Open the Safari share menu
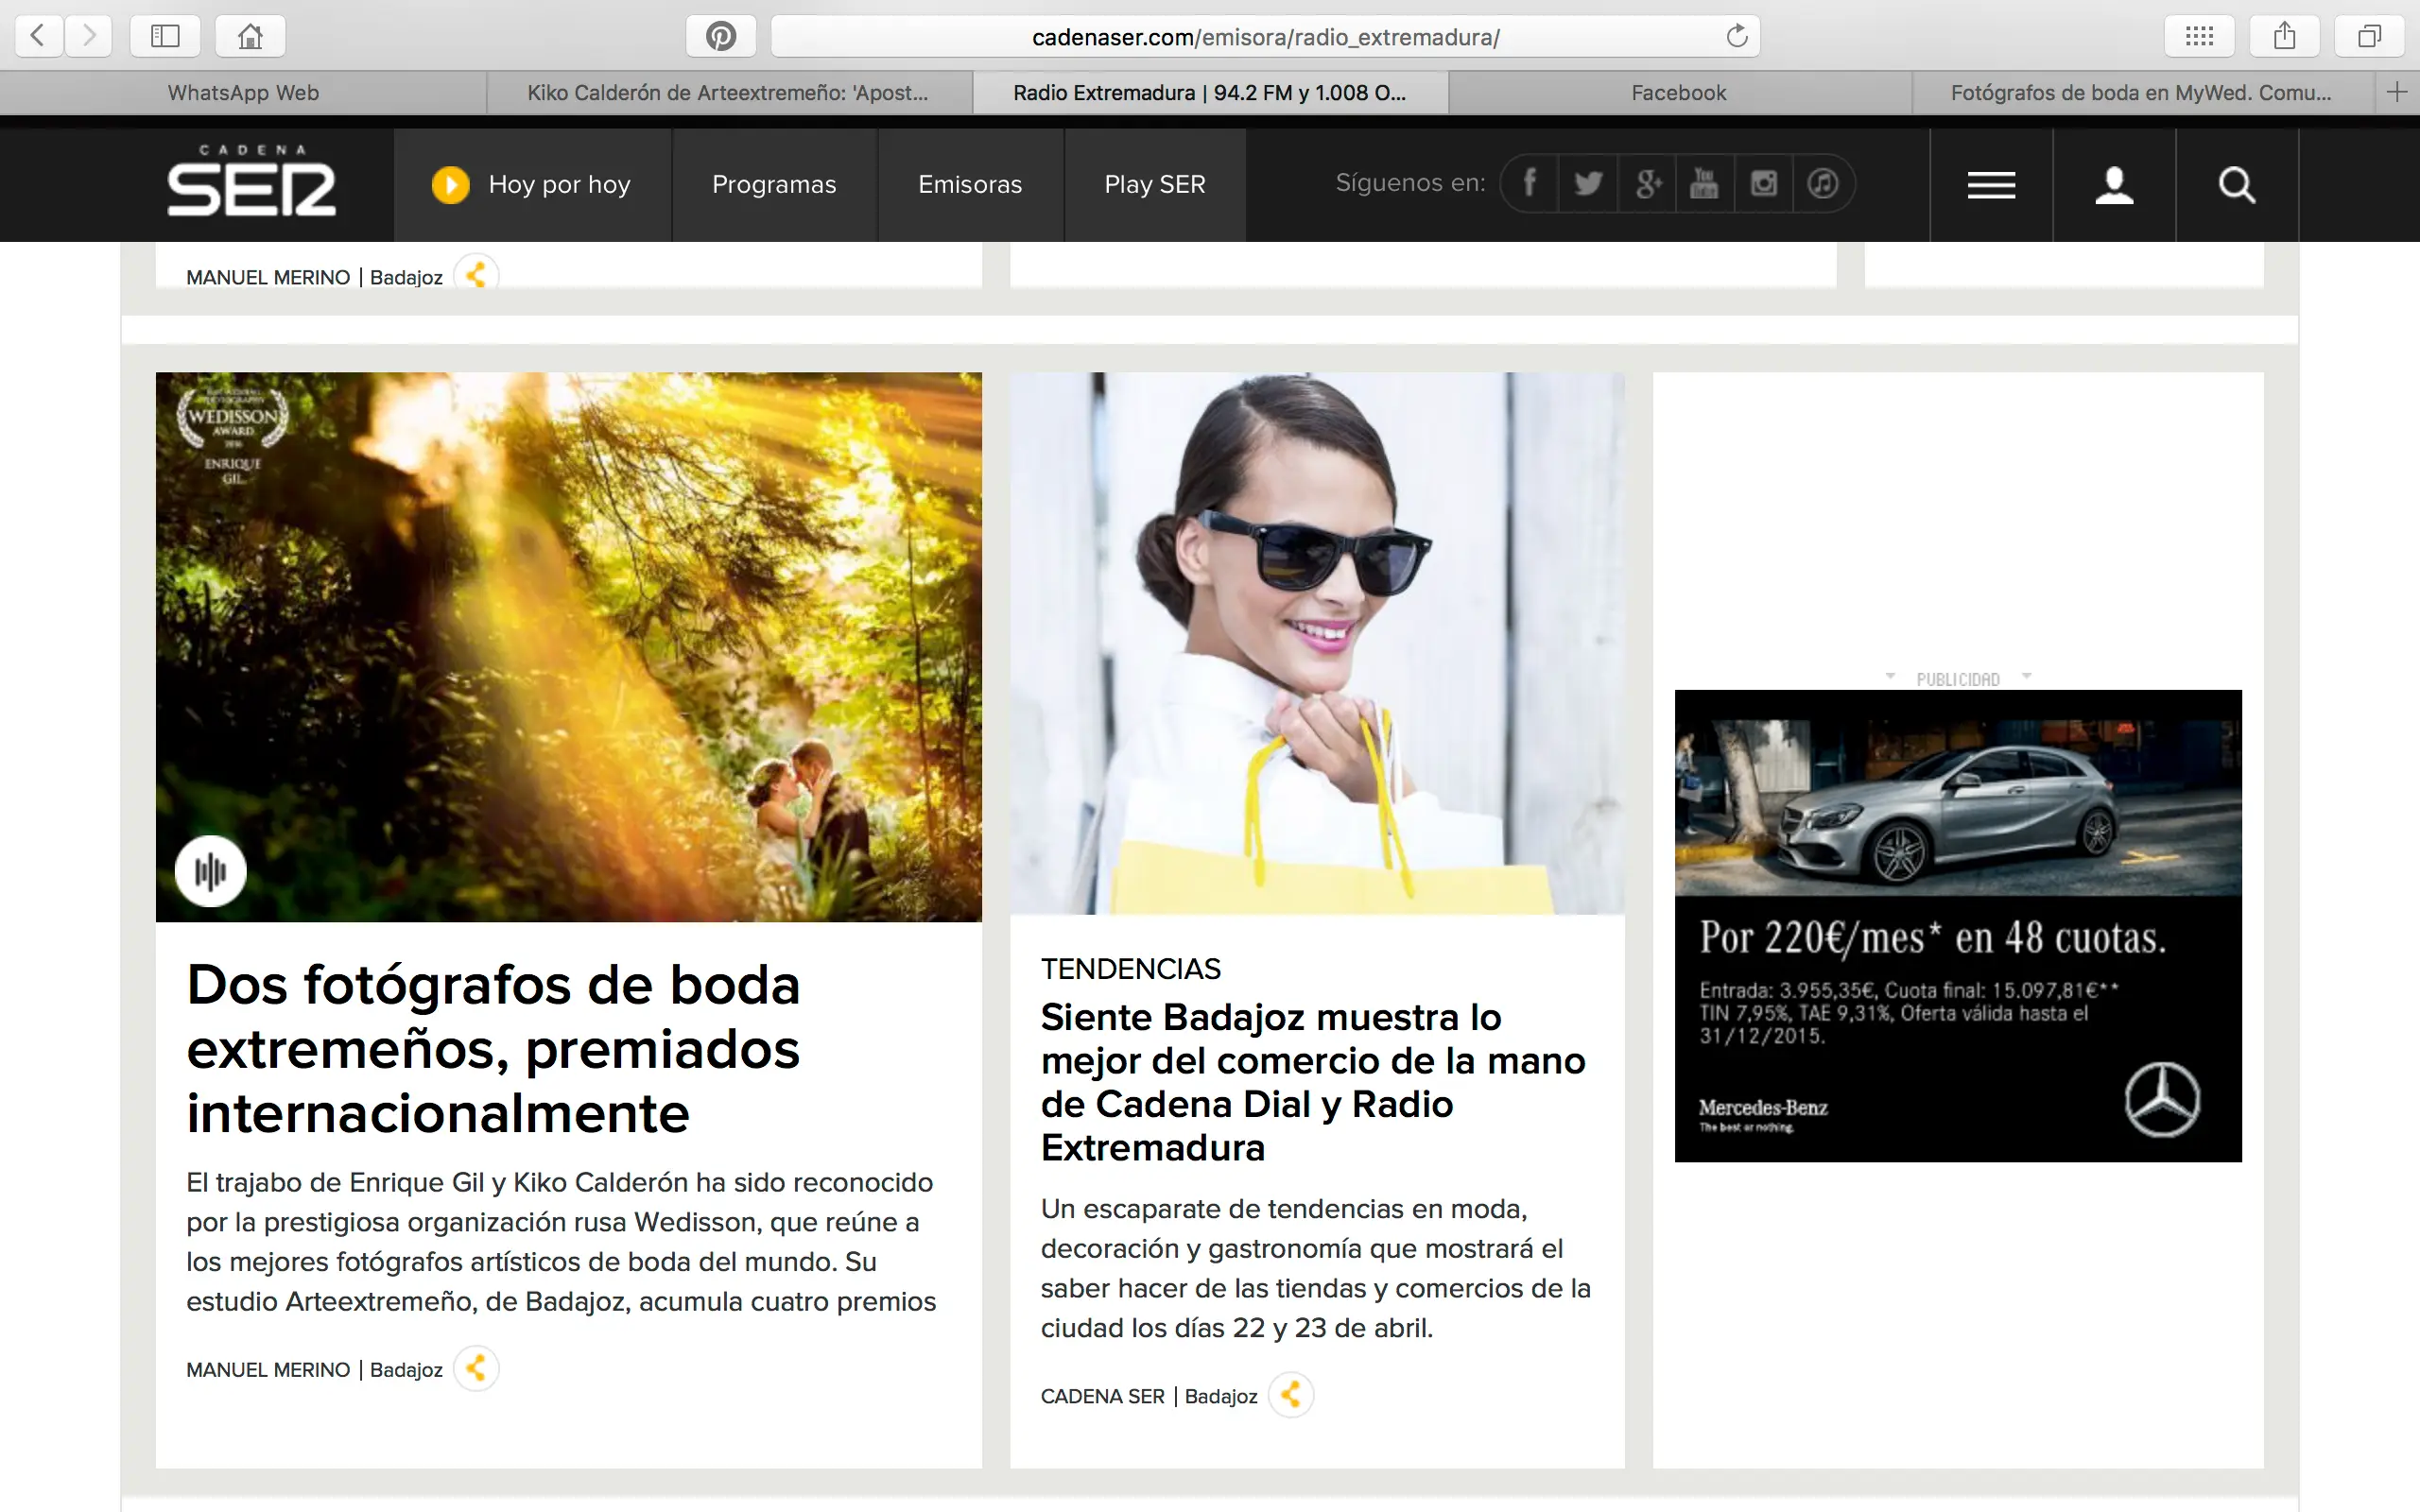Screen dimensions: 2420x1512 [x=2284, y=36]
